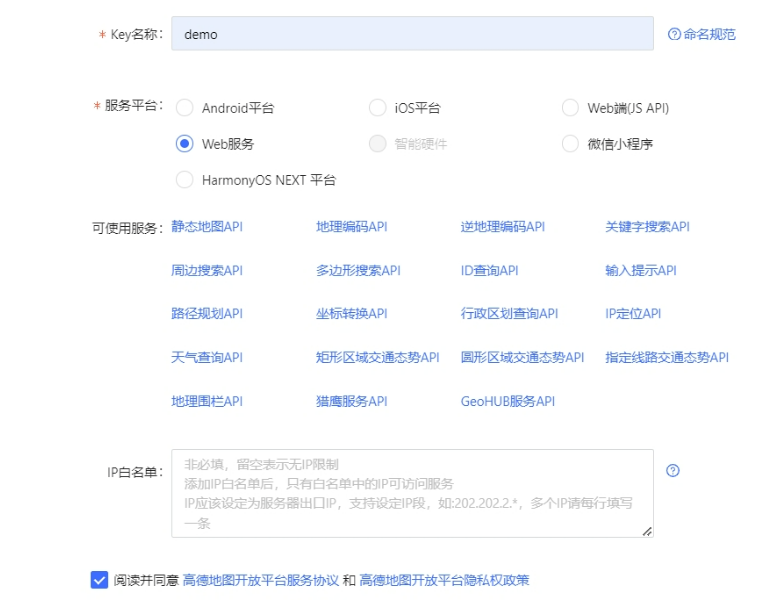The width and height of the screenshot is (760, 600).
Task: Open 高德地图开放平台隐私权政策 link
Action: pos(444,580)
